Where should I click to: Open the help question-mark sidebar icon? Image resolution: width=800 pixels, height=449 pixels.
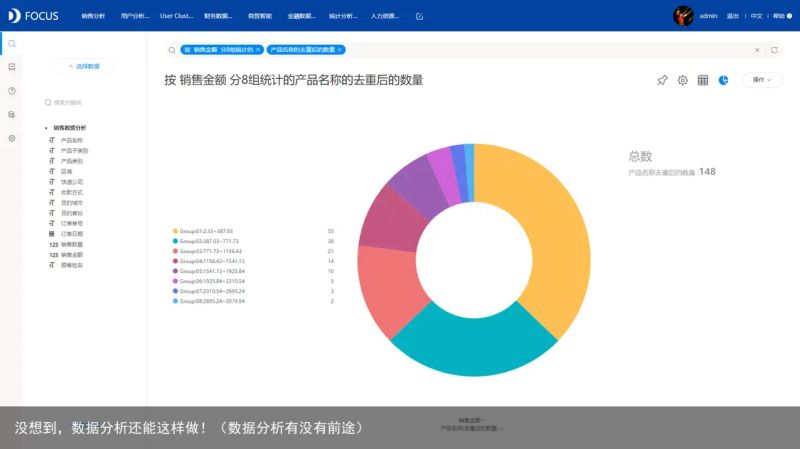(x=12, y=91)
